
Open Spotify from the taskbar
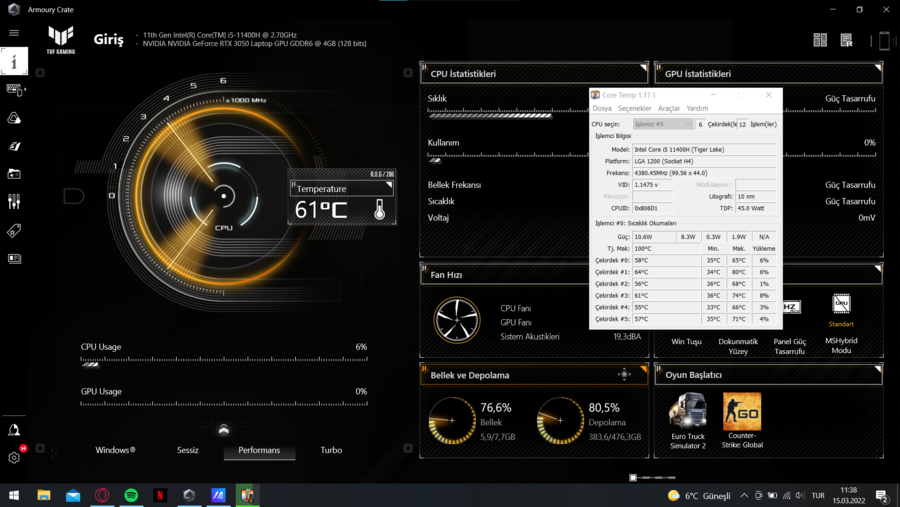pyautogui.click(x=131, y=495)
